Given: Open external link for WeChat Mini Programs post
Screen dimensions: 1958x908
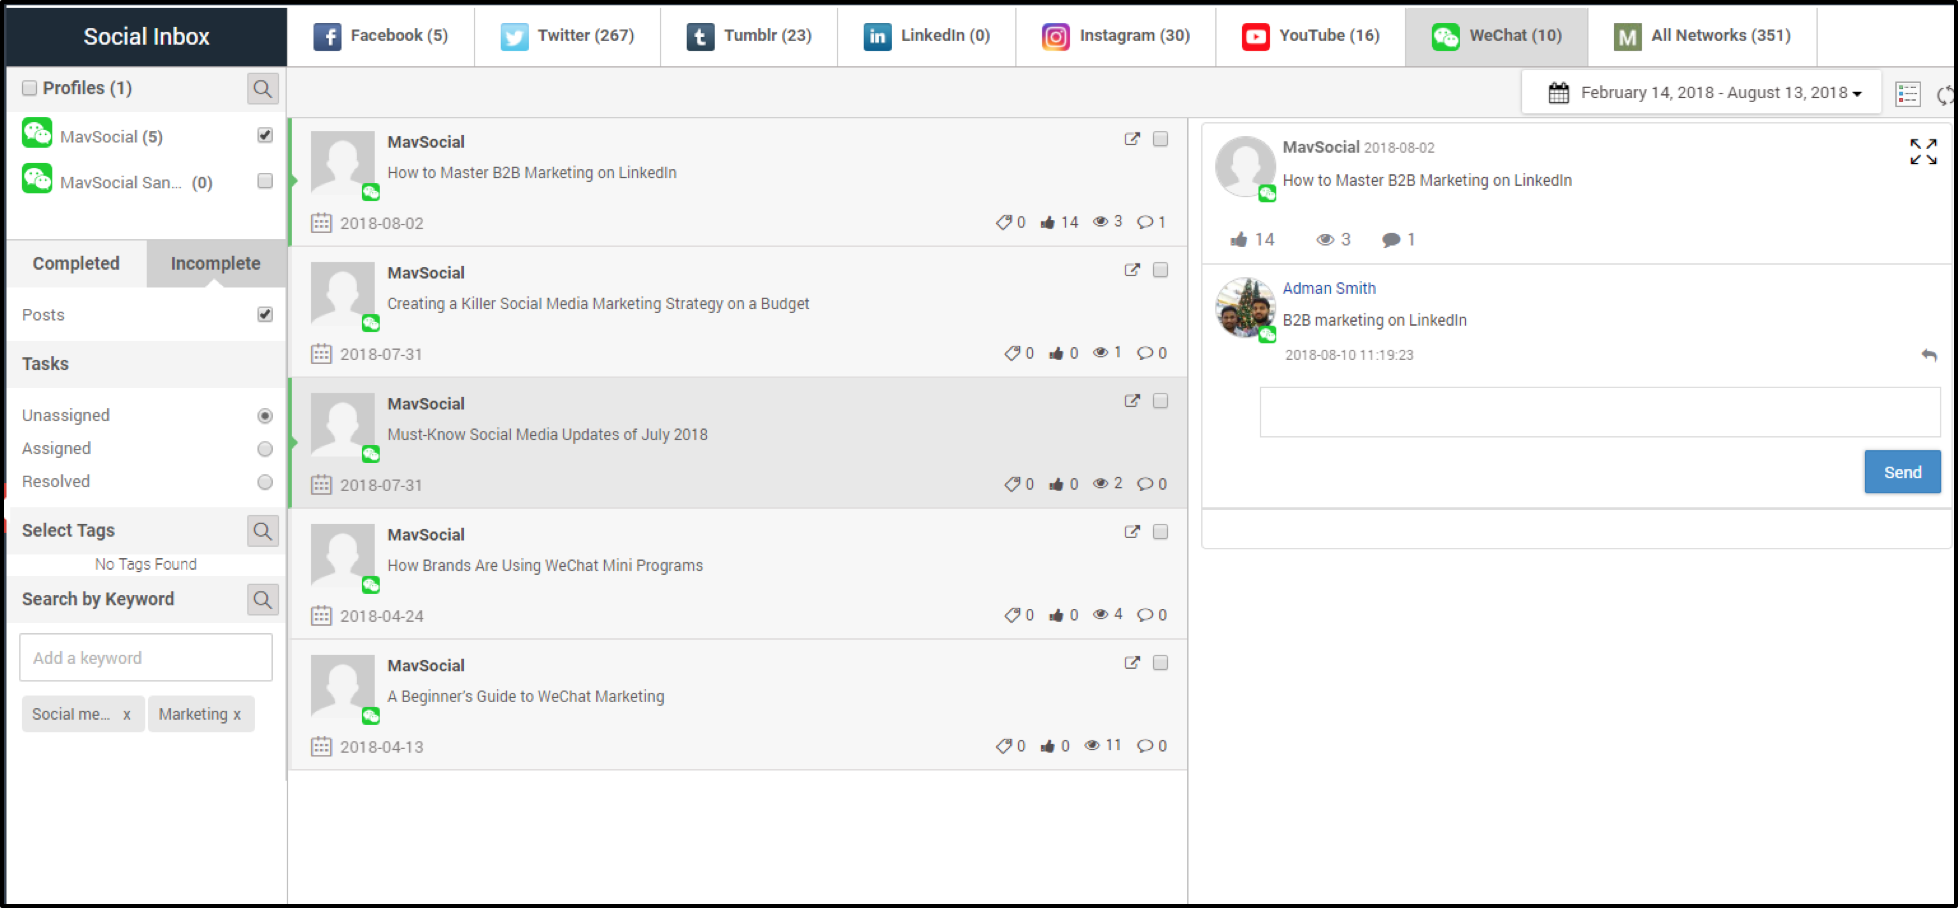Looking at the screenshot, I should tap(1131, 532).
